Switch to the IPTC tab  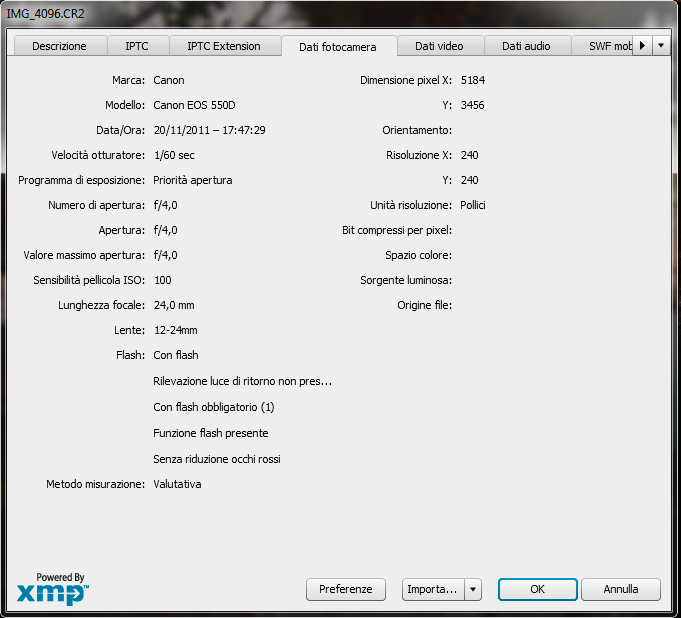coord(137,46)
